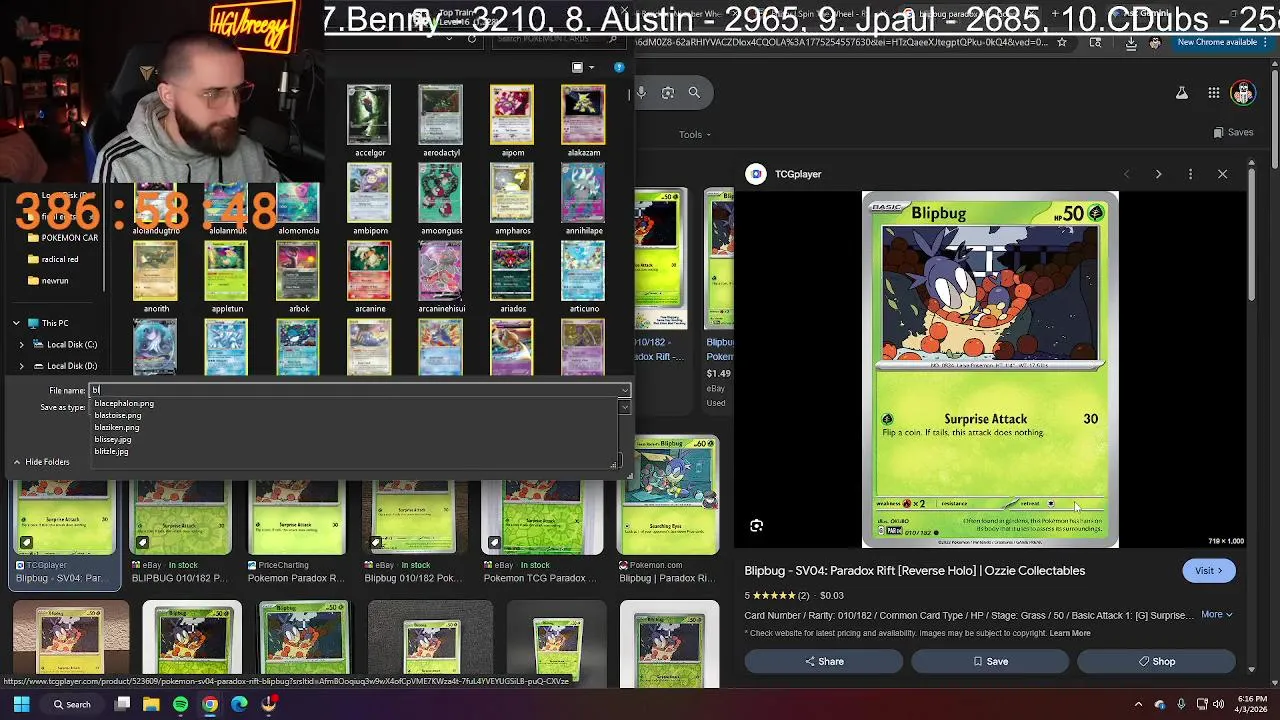The width and height of the screenshot is (1280, 720).
Task: Go to next image in preview
Action: (1158, 174)
